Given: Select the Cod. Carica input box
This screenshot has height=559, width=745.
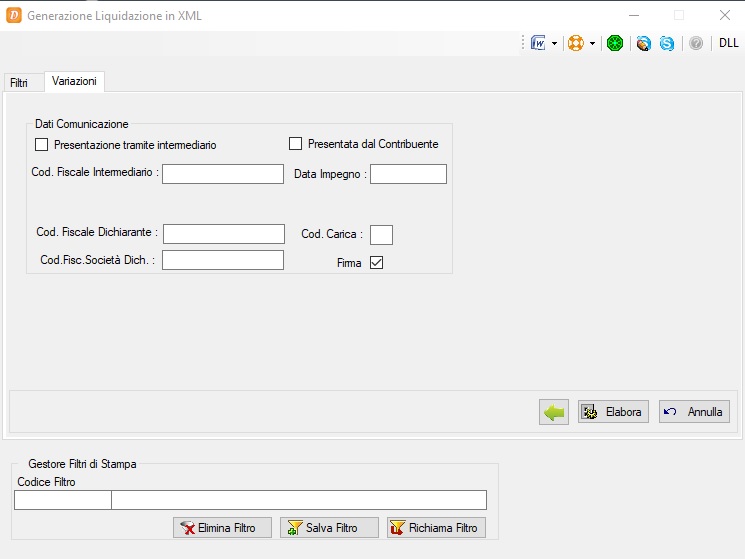Looking at the screenshot, I should [382, 235].
